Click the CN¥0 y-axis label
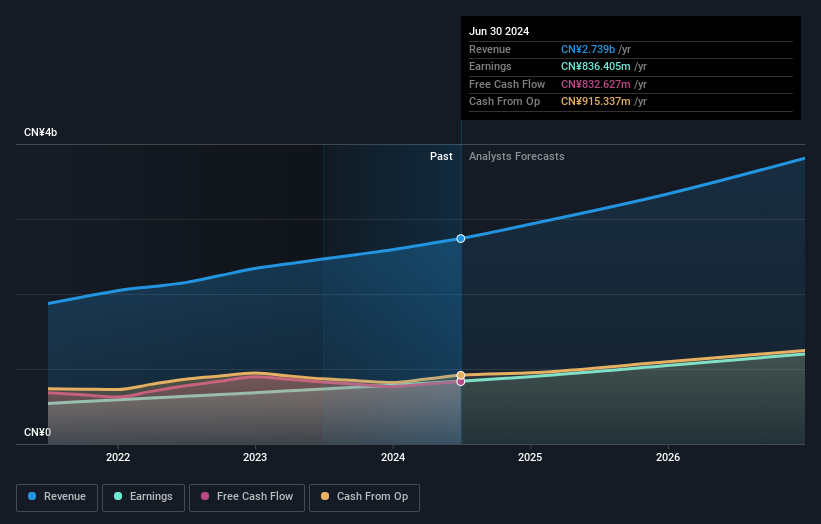 click(38, 432)
